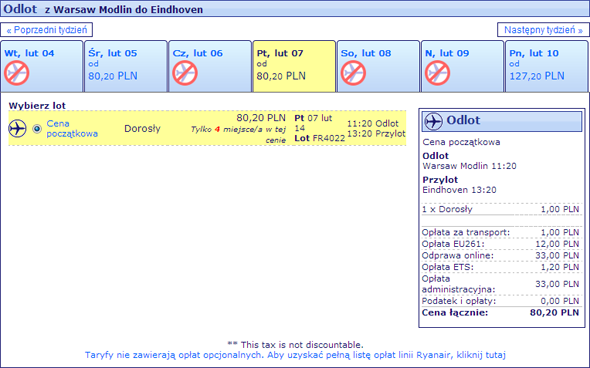Switch to the Pn, lut 10 date tab
The image size is (590, 368).
pyautogui.click(x=546, y=66)
